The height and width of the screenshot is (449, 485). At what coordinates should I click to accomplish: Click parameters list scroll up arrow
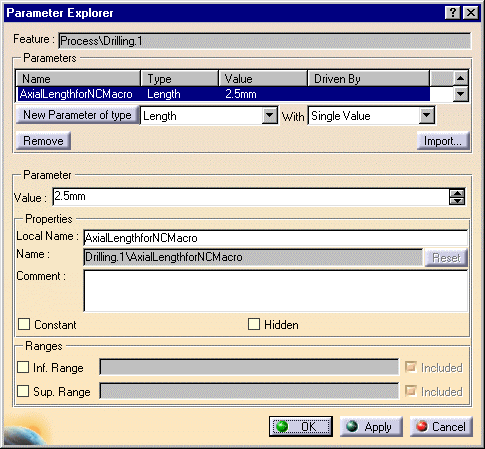click(x=460, y=79)
